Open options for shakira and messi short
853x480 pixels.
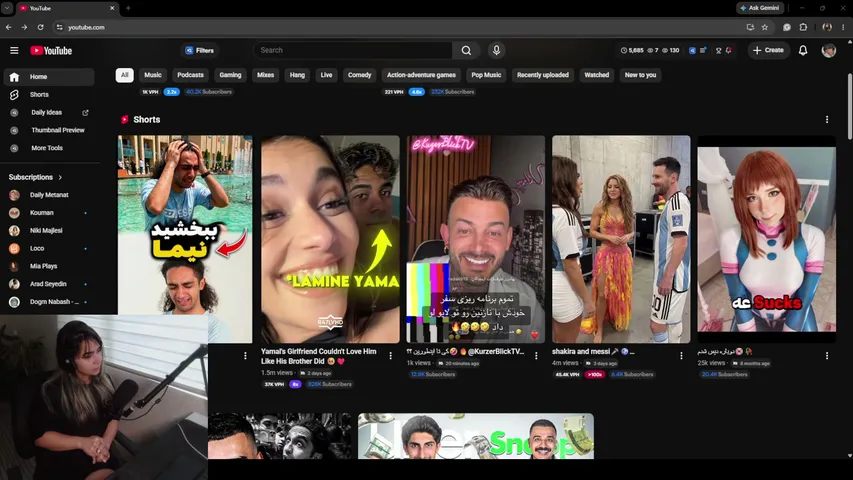(681, 355)
